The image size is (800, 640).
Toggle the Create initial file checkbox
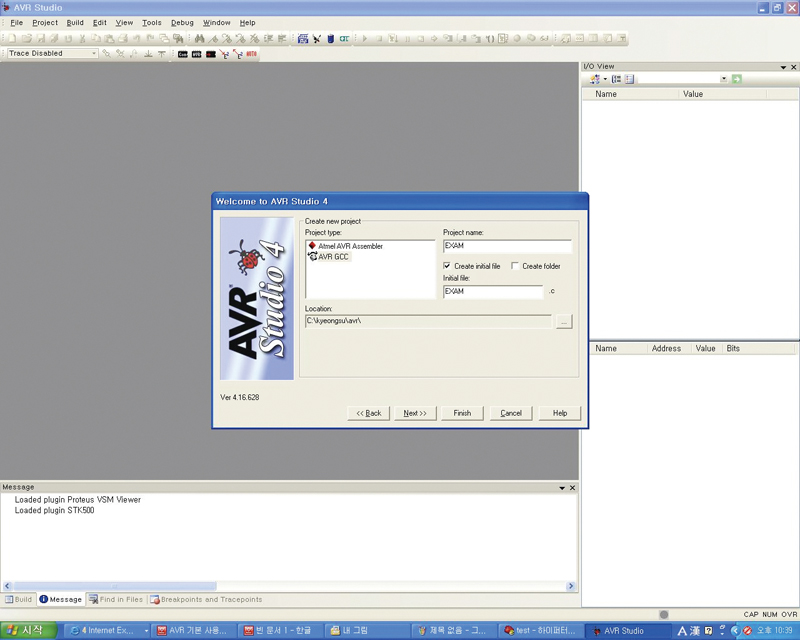447,266
